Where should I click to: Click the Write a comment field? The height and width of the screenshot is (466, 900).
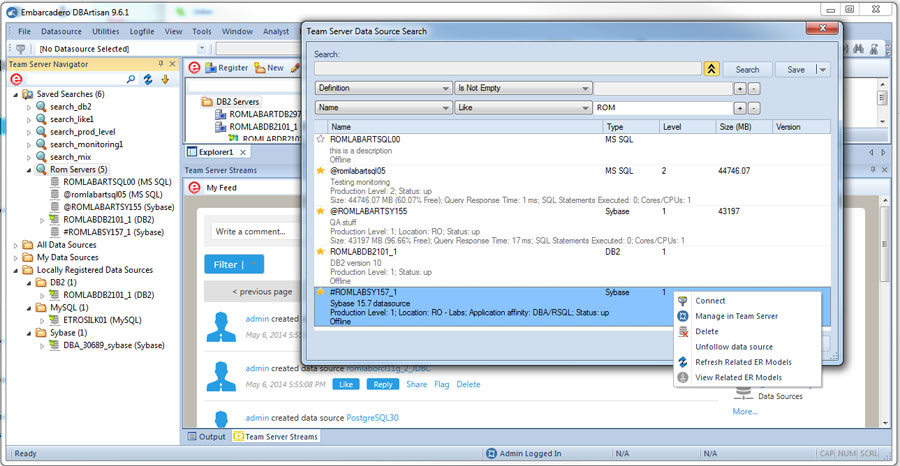tap(255, 232)
